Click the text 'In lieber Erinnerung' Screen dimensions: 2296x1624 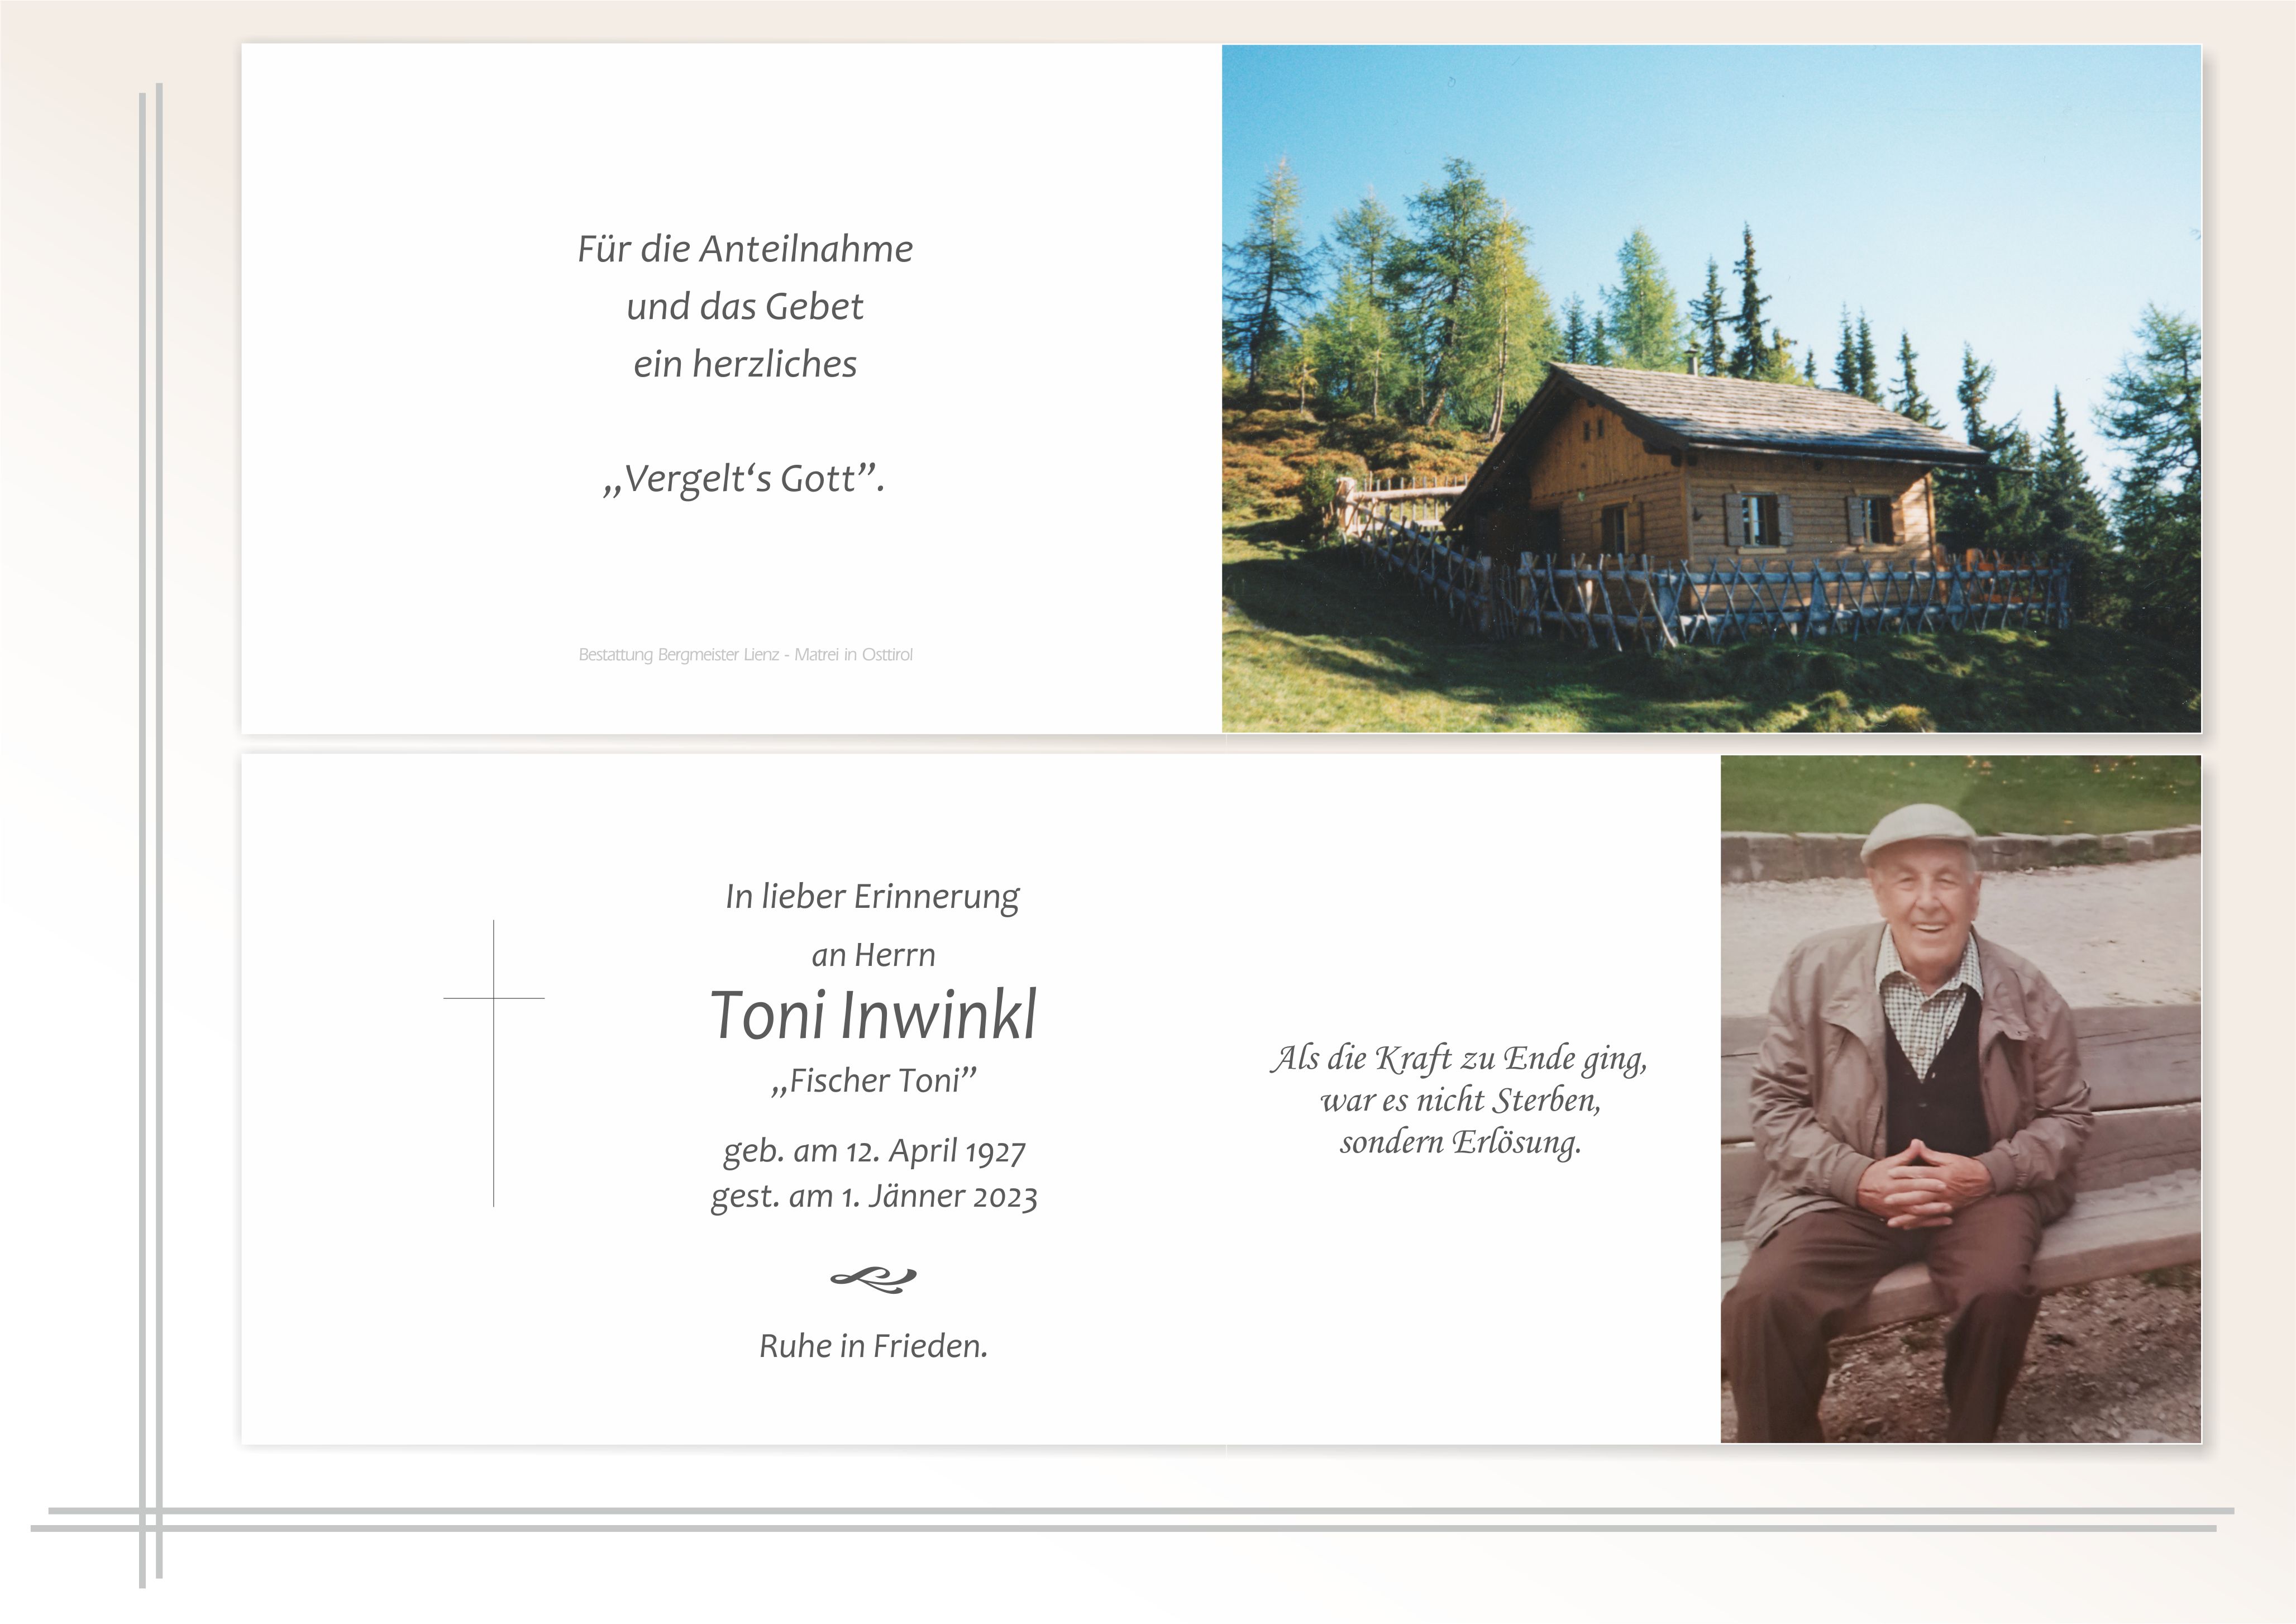click(873, 897)
